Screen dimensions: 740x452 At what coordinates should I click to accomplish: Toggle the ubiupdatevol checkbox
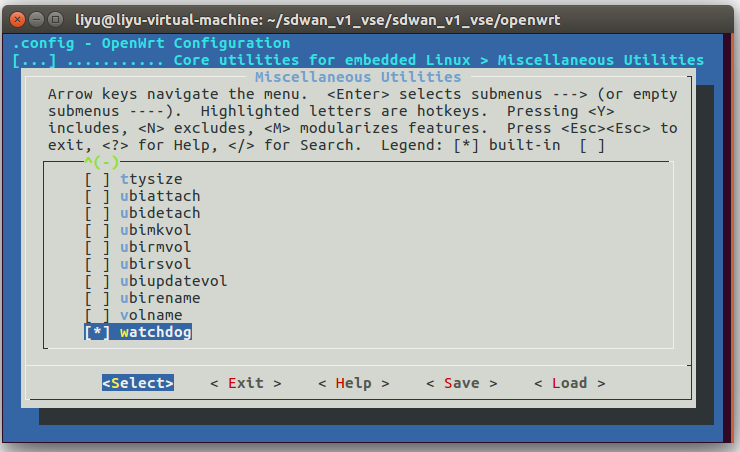pos(97,281)
